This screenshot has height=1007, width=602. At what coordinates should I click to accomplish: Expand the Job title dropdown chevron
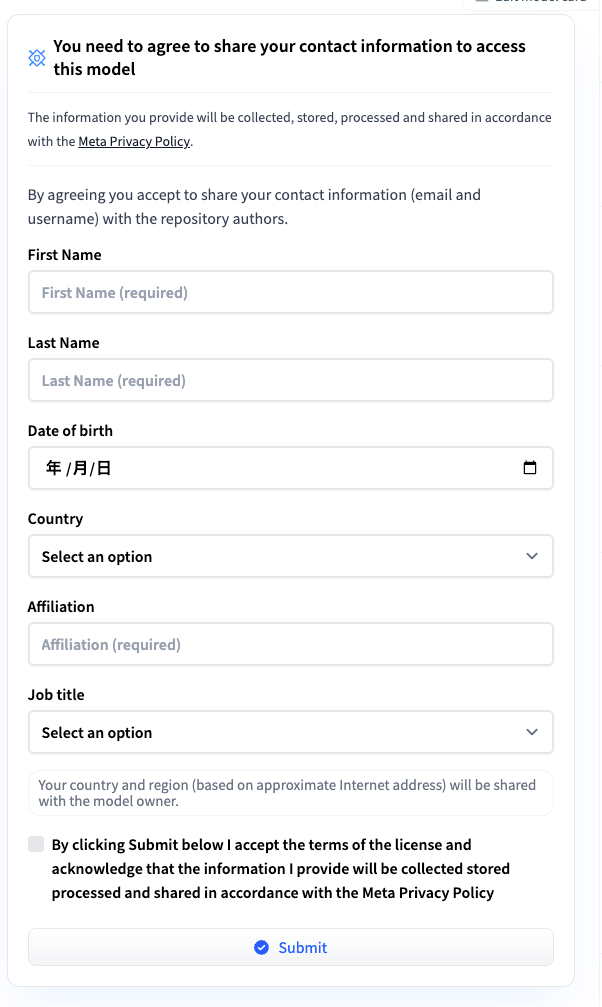(x=532, y=732)
